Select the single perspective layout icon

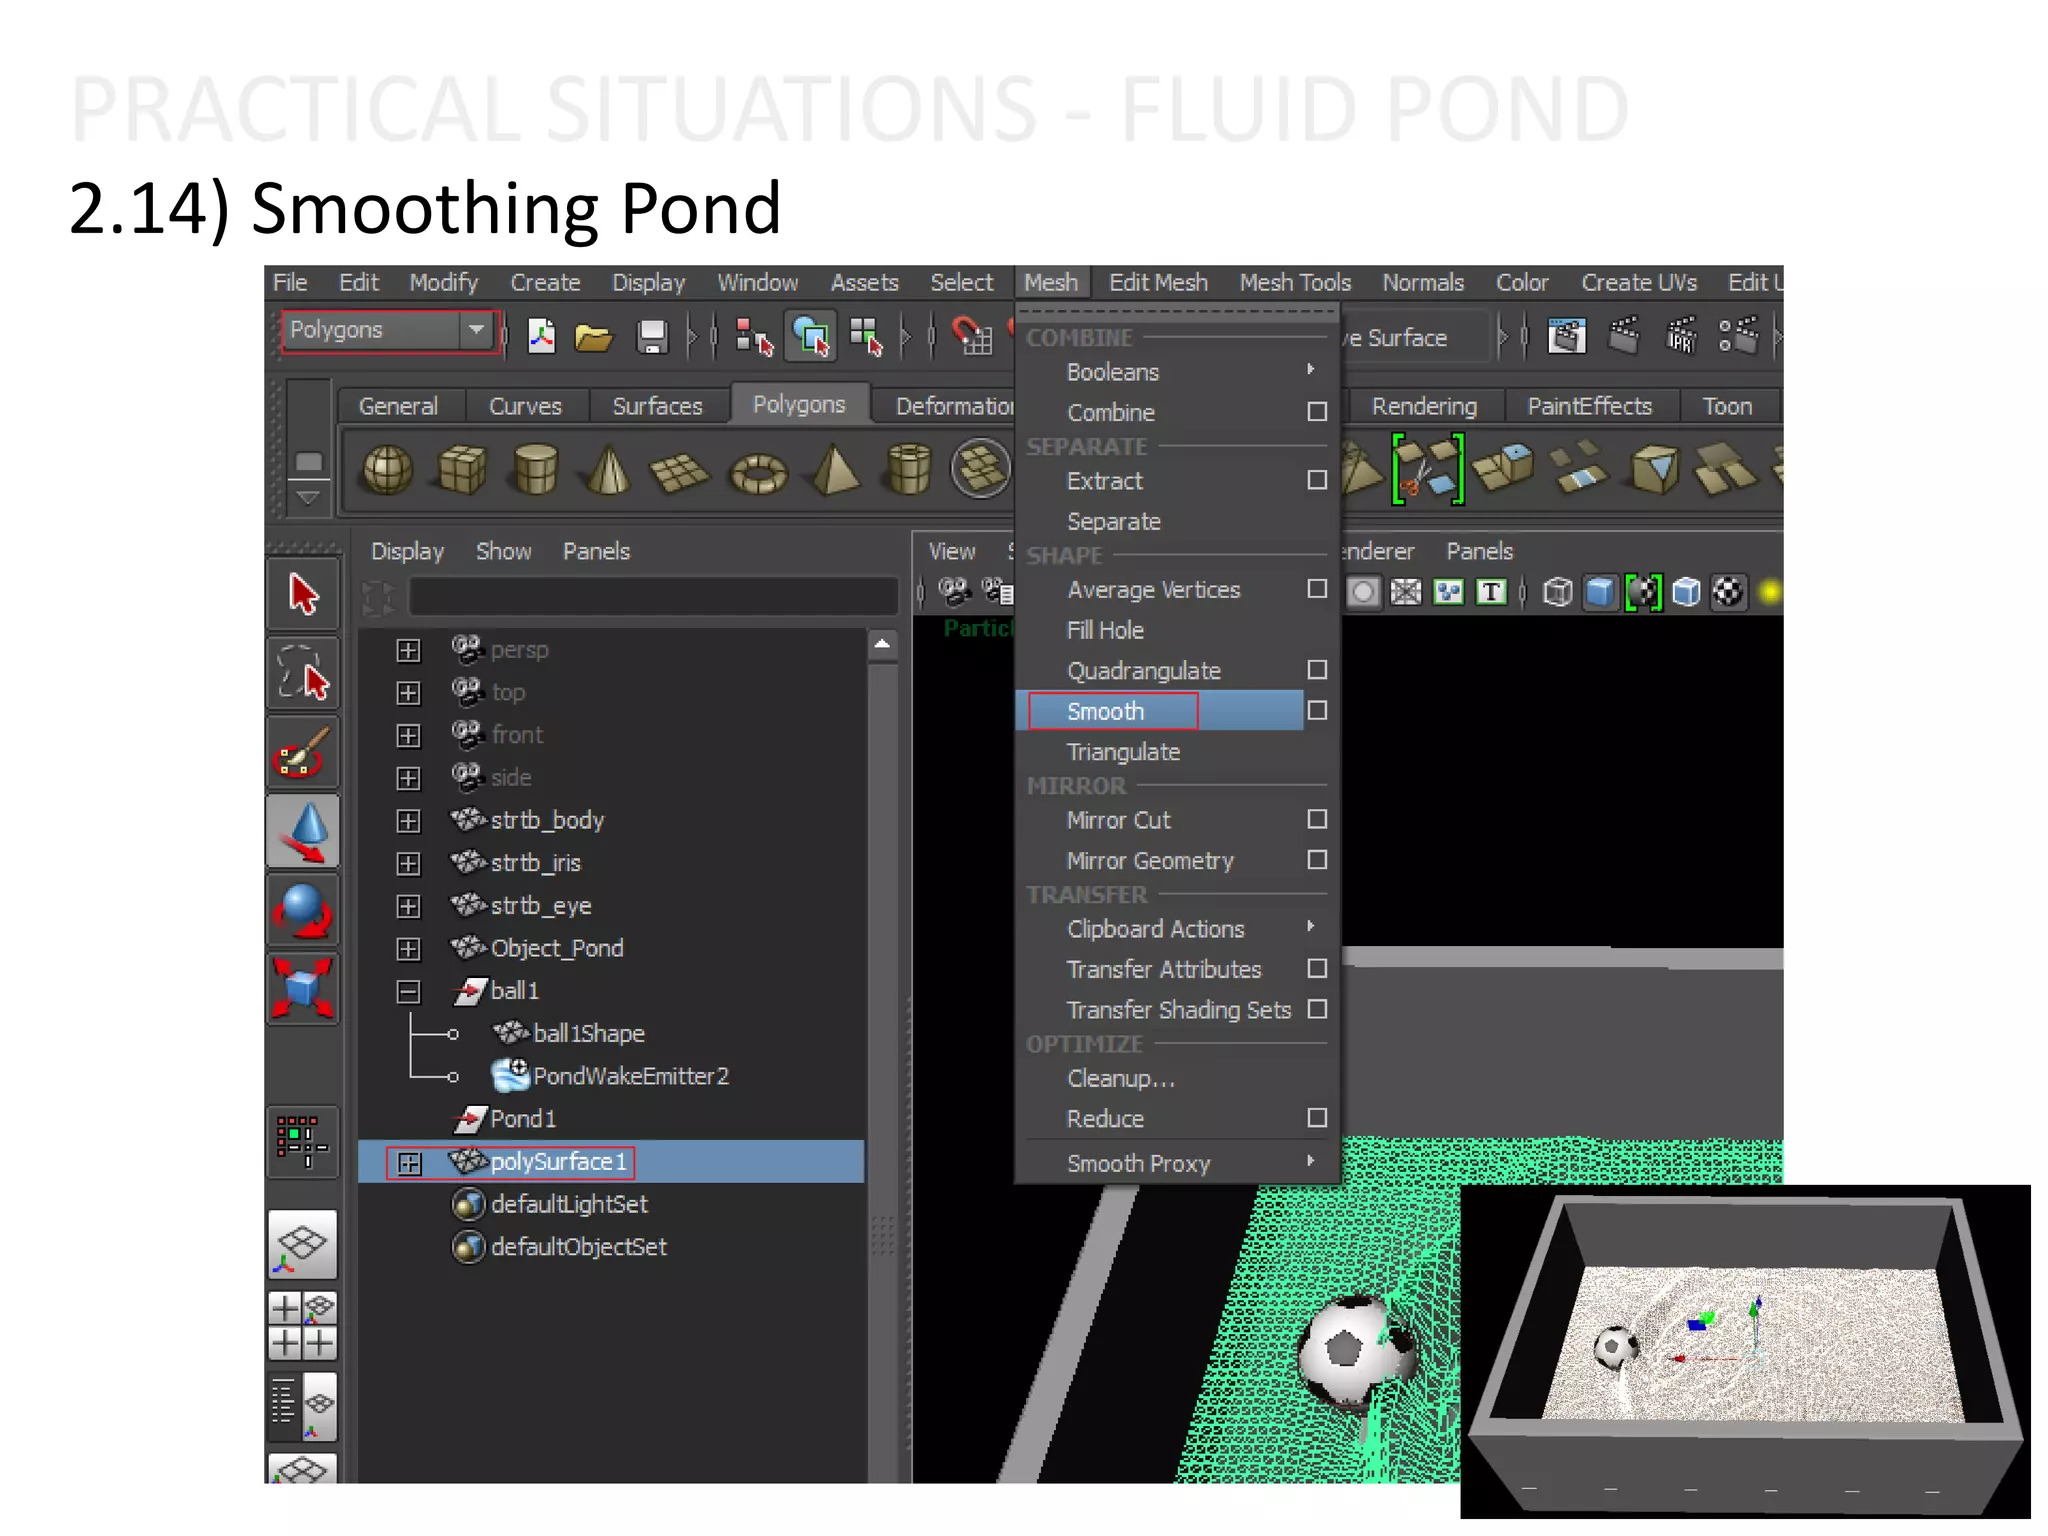(x=303, y=1245)
